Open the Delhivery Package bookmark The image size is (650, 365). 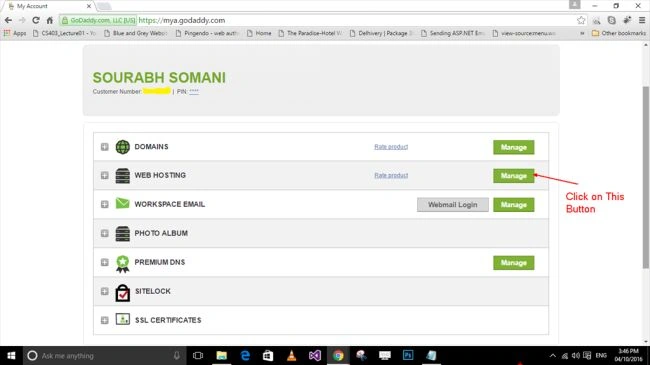click(x=381, y=33)
